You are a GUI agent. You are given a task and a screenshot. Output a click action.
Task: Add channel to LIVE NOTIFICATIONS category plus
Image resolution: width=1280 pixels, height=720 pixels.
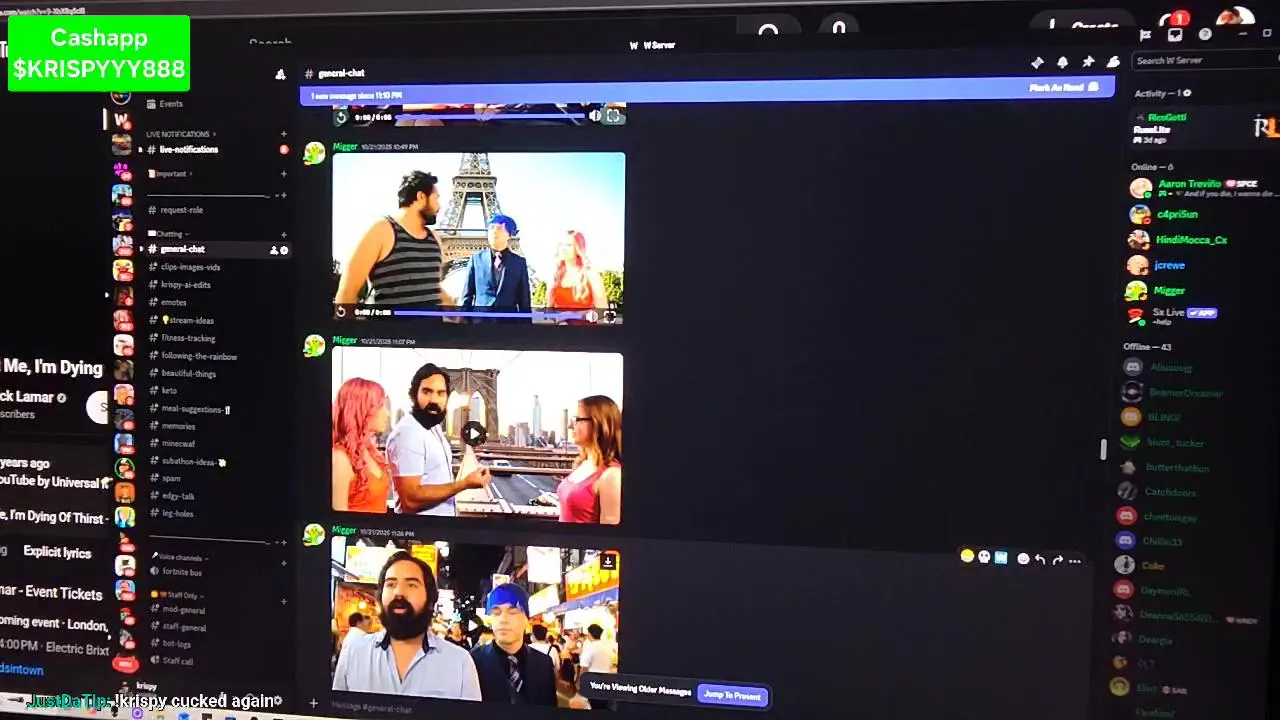(284, 134)
